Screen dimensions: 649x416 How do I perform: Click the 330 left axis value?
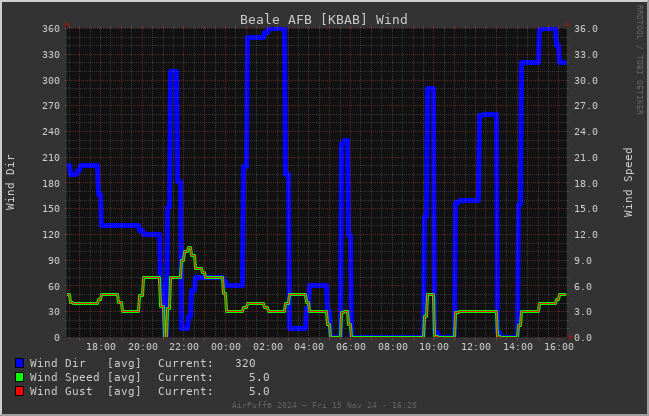coord(51,55)
